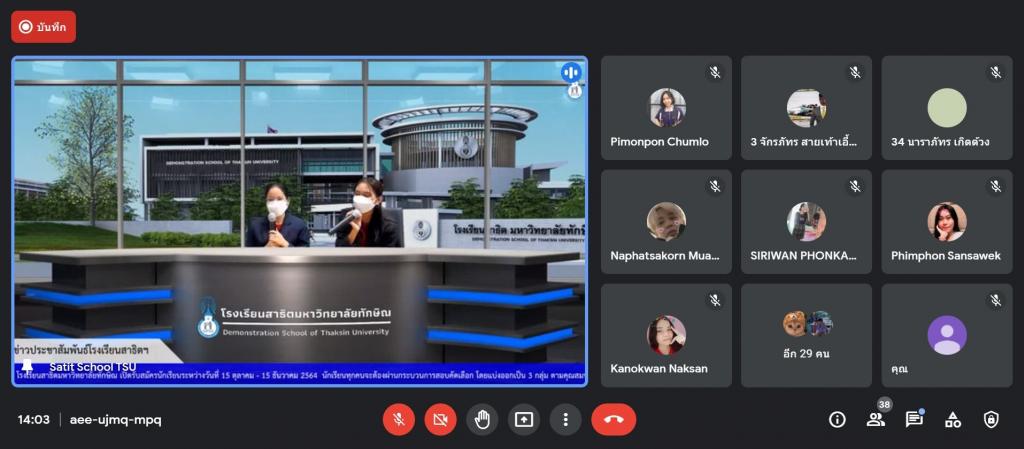Click Kanokwan Naksan's muted mic icon
Image resolution: width=1024 pixels, height=449 pixels.
[715, 300]
